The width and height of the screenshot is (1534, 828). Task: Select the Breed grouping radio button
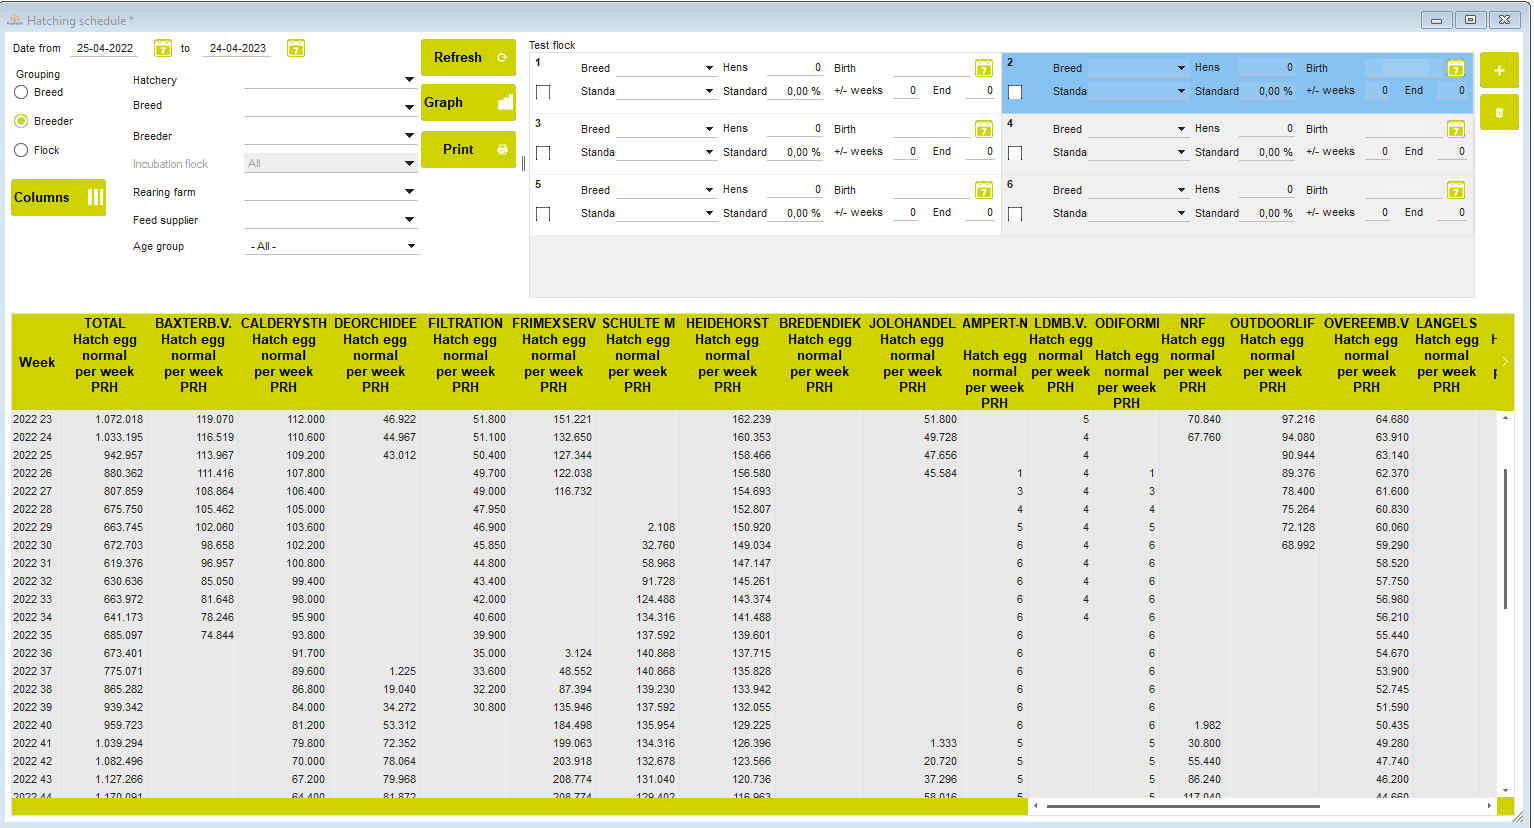21,92
